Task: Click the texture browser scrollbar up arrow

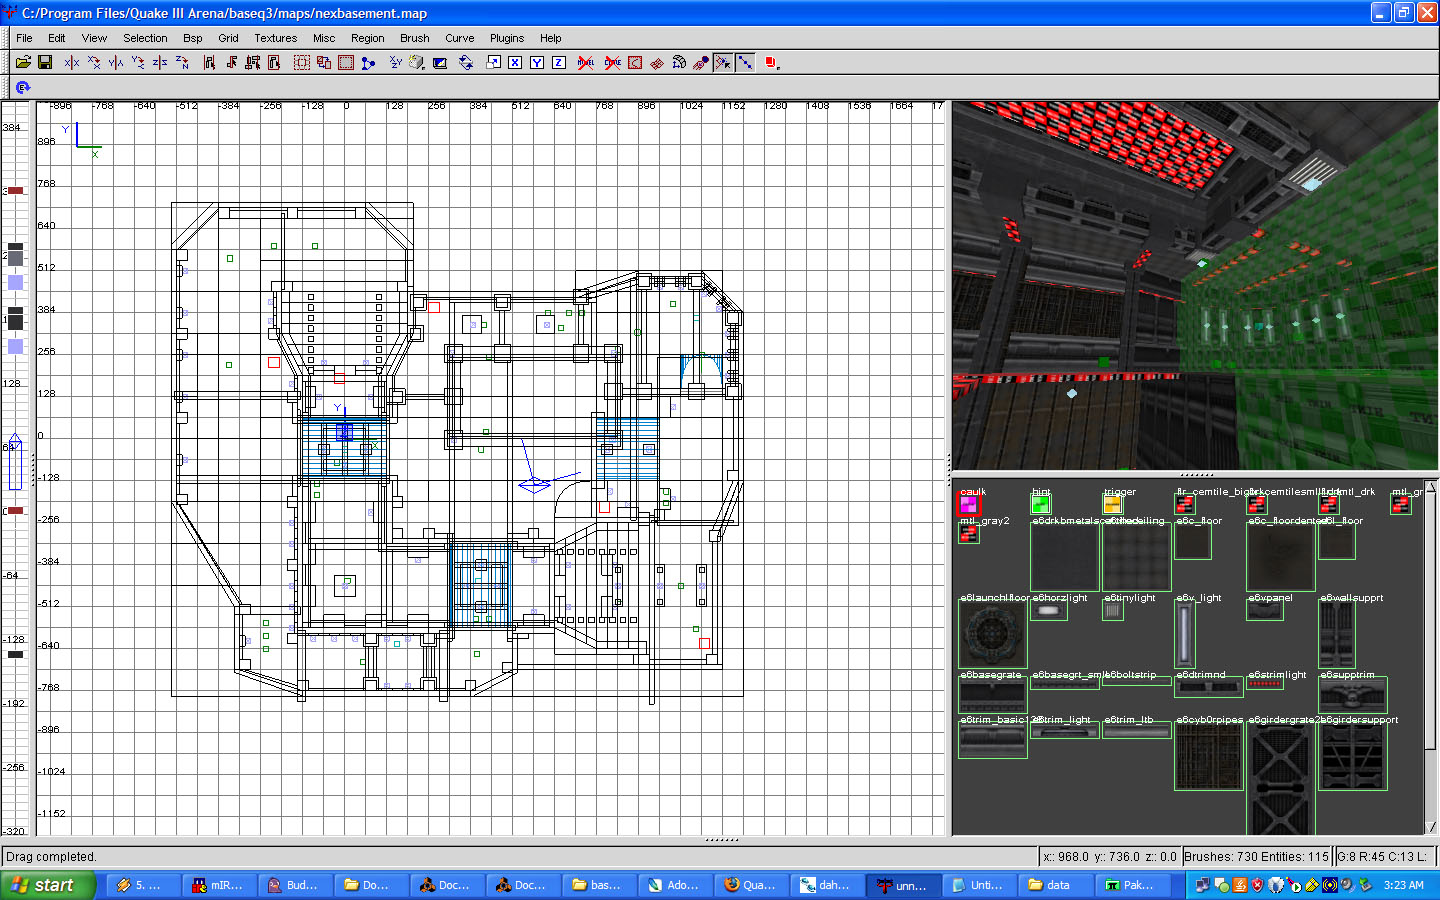Action: click(x=1430, y=487)
